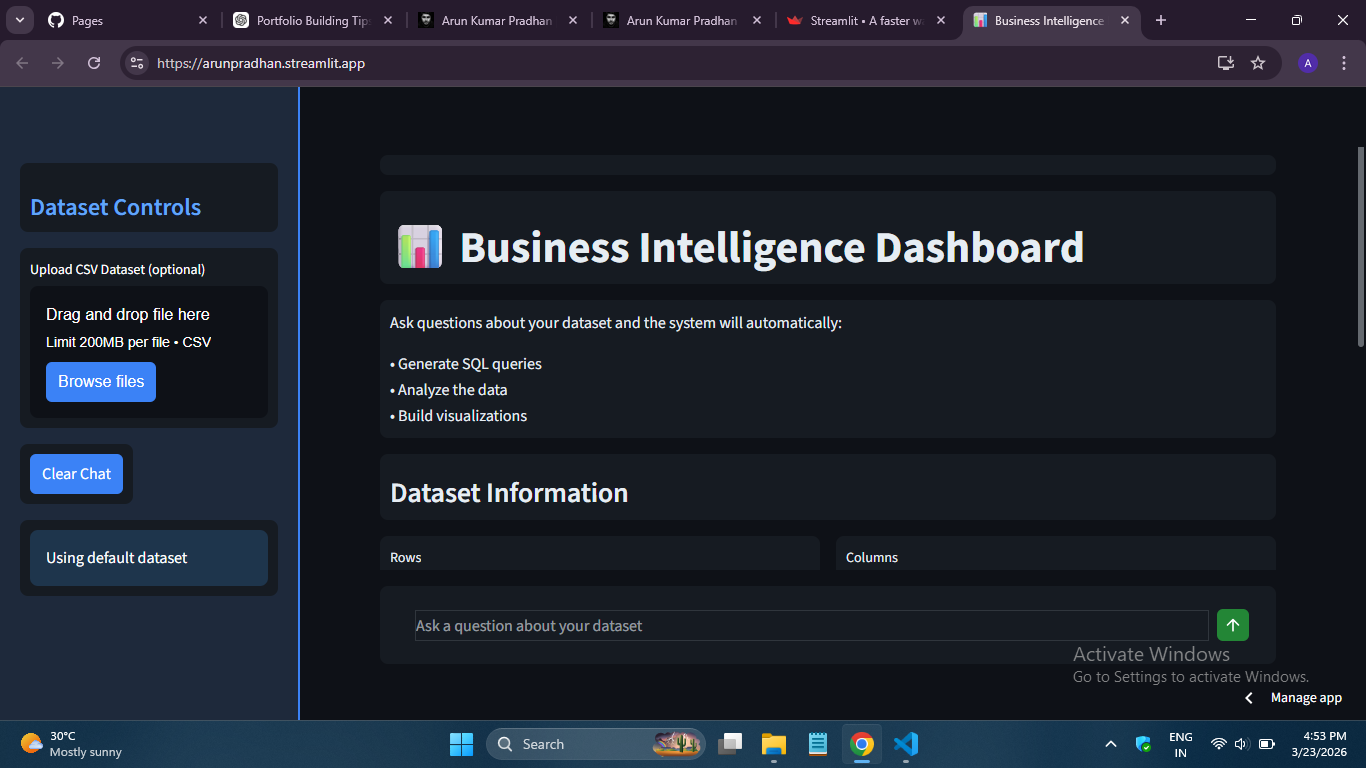This screenshot has width=1366, height=768.
Task: Click the Chrome icon in the taskbar
Action: 862,744
